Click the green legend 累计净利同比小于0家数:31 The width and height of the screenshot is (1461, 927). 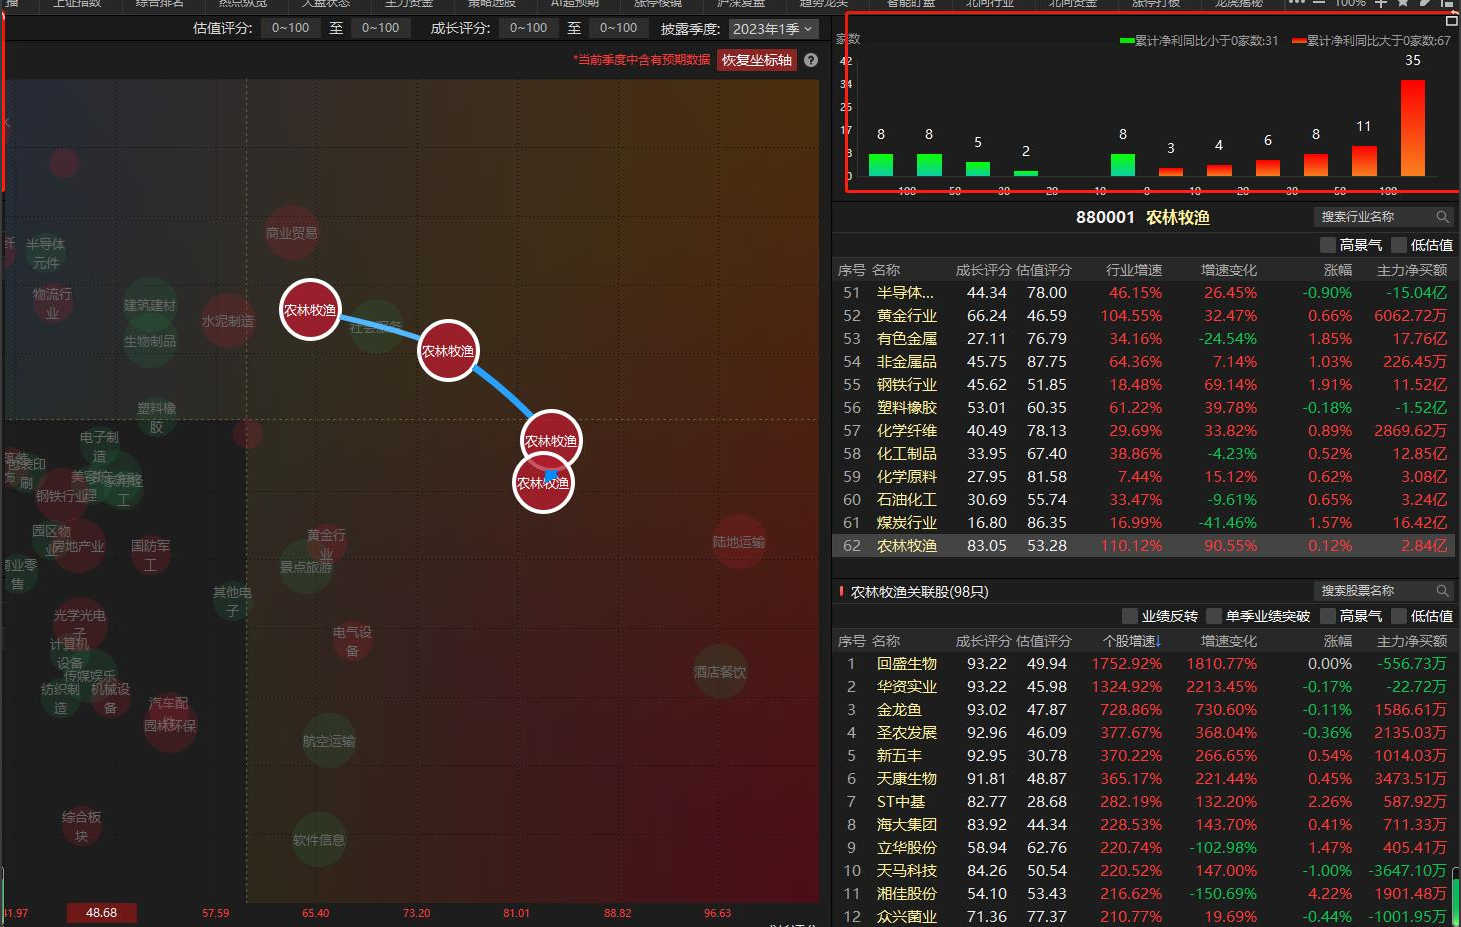click(1199, 41)
